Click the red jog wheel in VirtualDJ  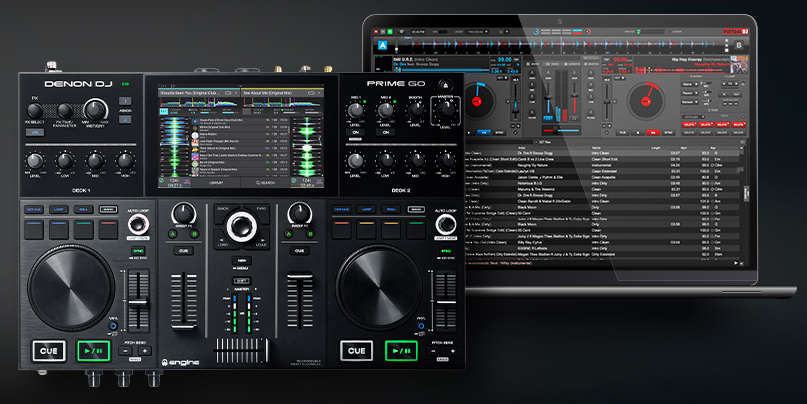tap(645, 101)
